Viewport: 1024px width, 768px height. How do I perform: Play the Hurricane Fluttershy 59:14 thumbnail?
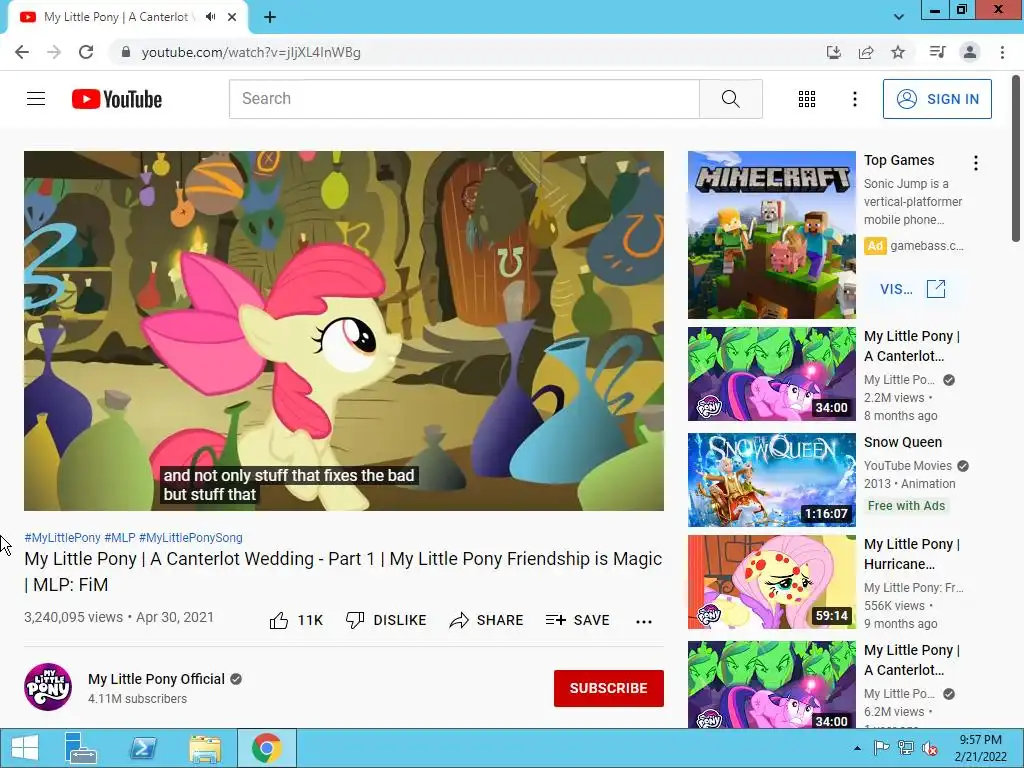point(771,582)
